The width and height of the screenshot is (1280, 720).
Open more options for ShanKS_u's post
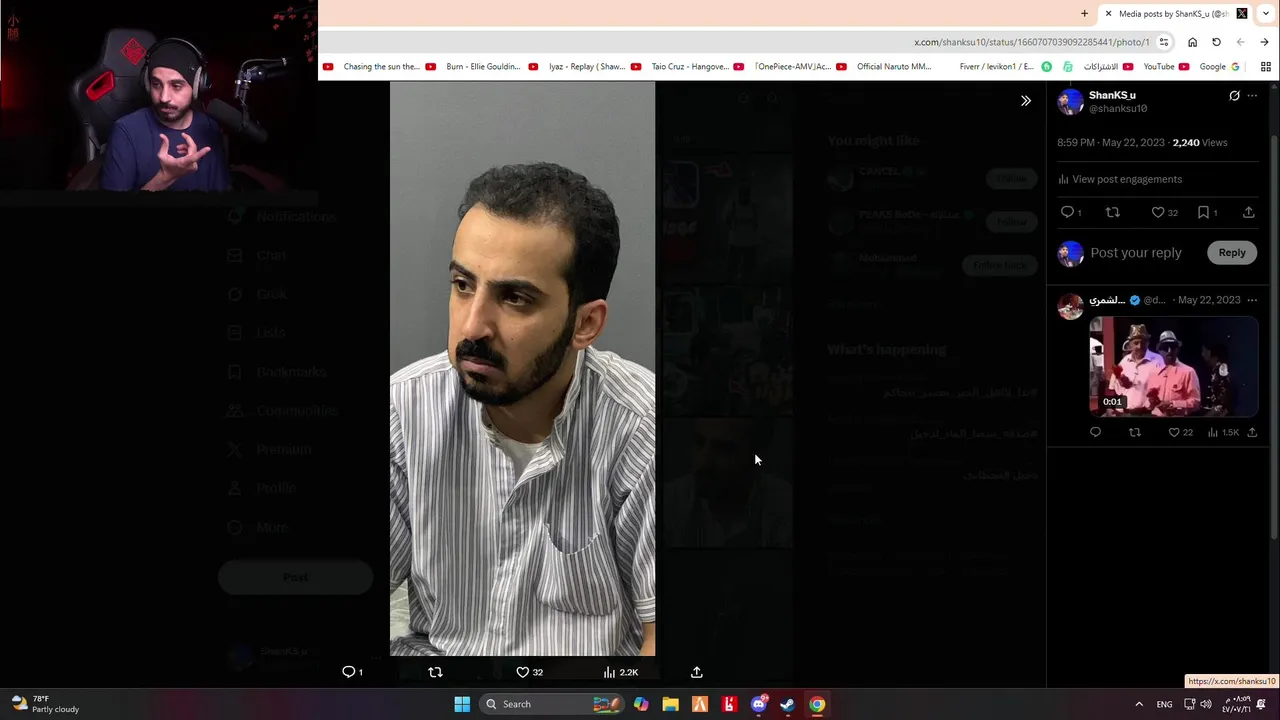pyautogui.click(x=1252, y=96)
